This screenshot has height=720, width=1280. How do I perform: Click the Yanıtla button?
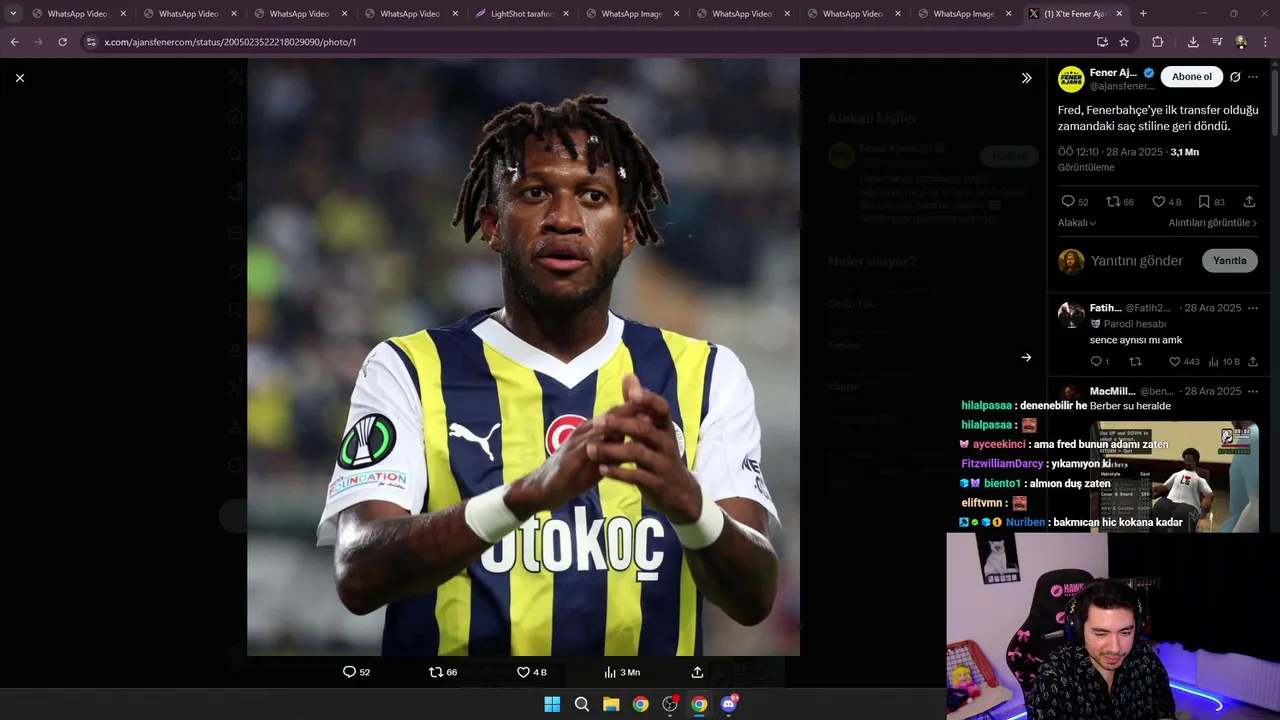coord(1230,261)
